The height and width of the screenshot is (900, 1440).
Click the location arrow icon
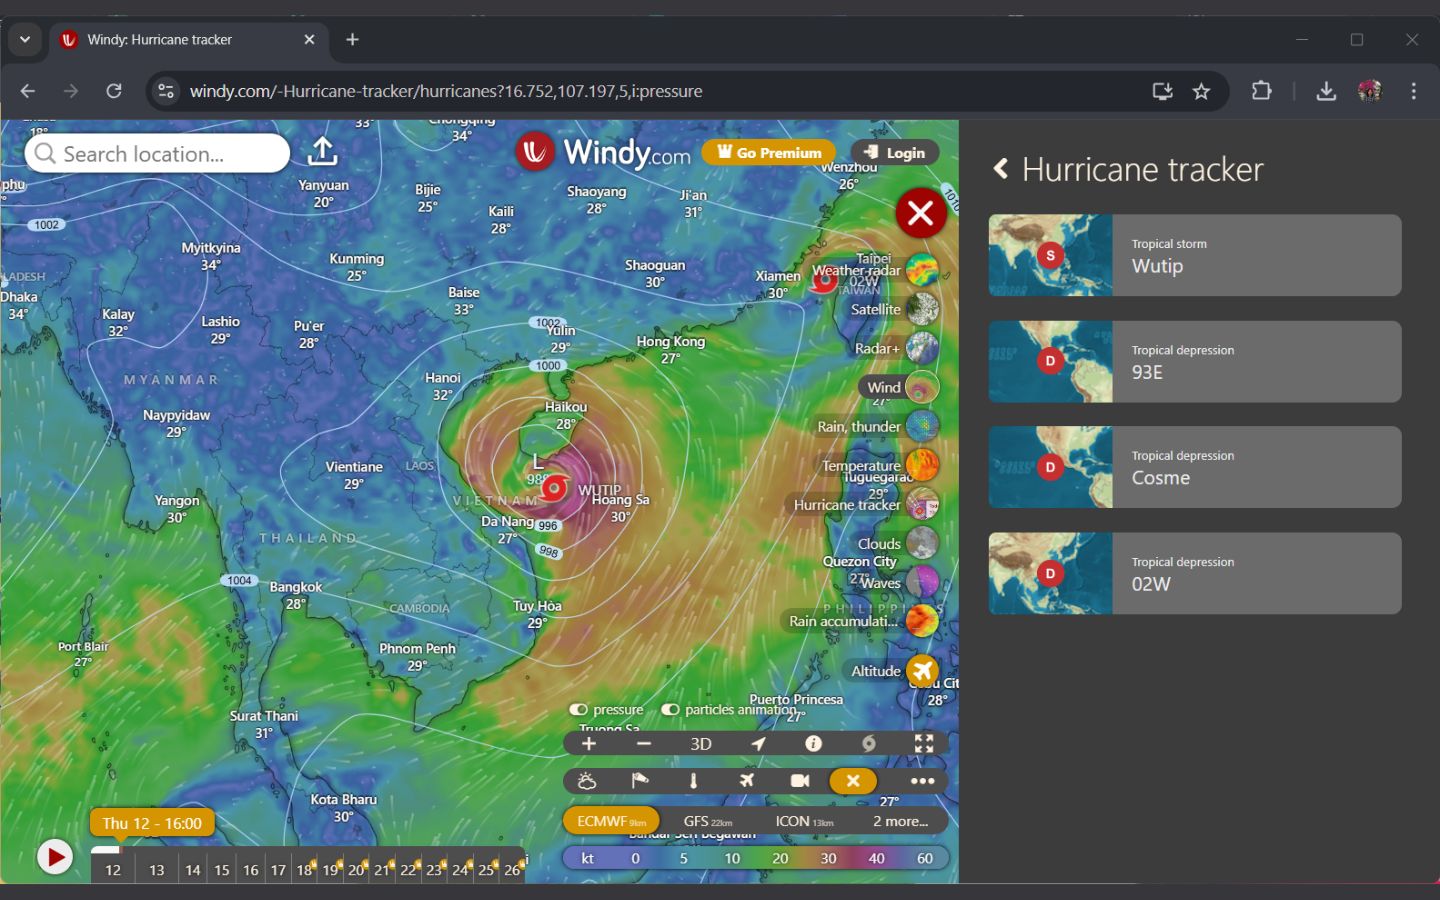(x=759, y=743)
